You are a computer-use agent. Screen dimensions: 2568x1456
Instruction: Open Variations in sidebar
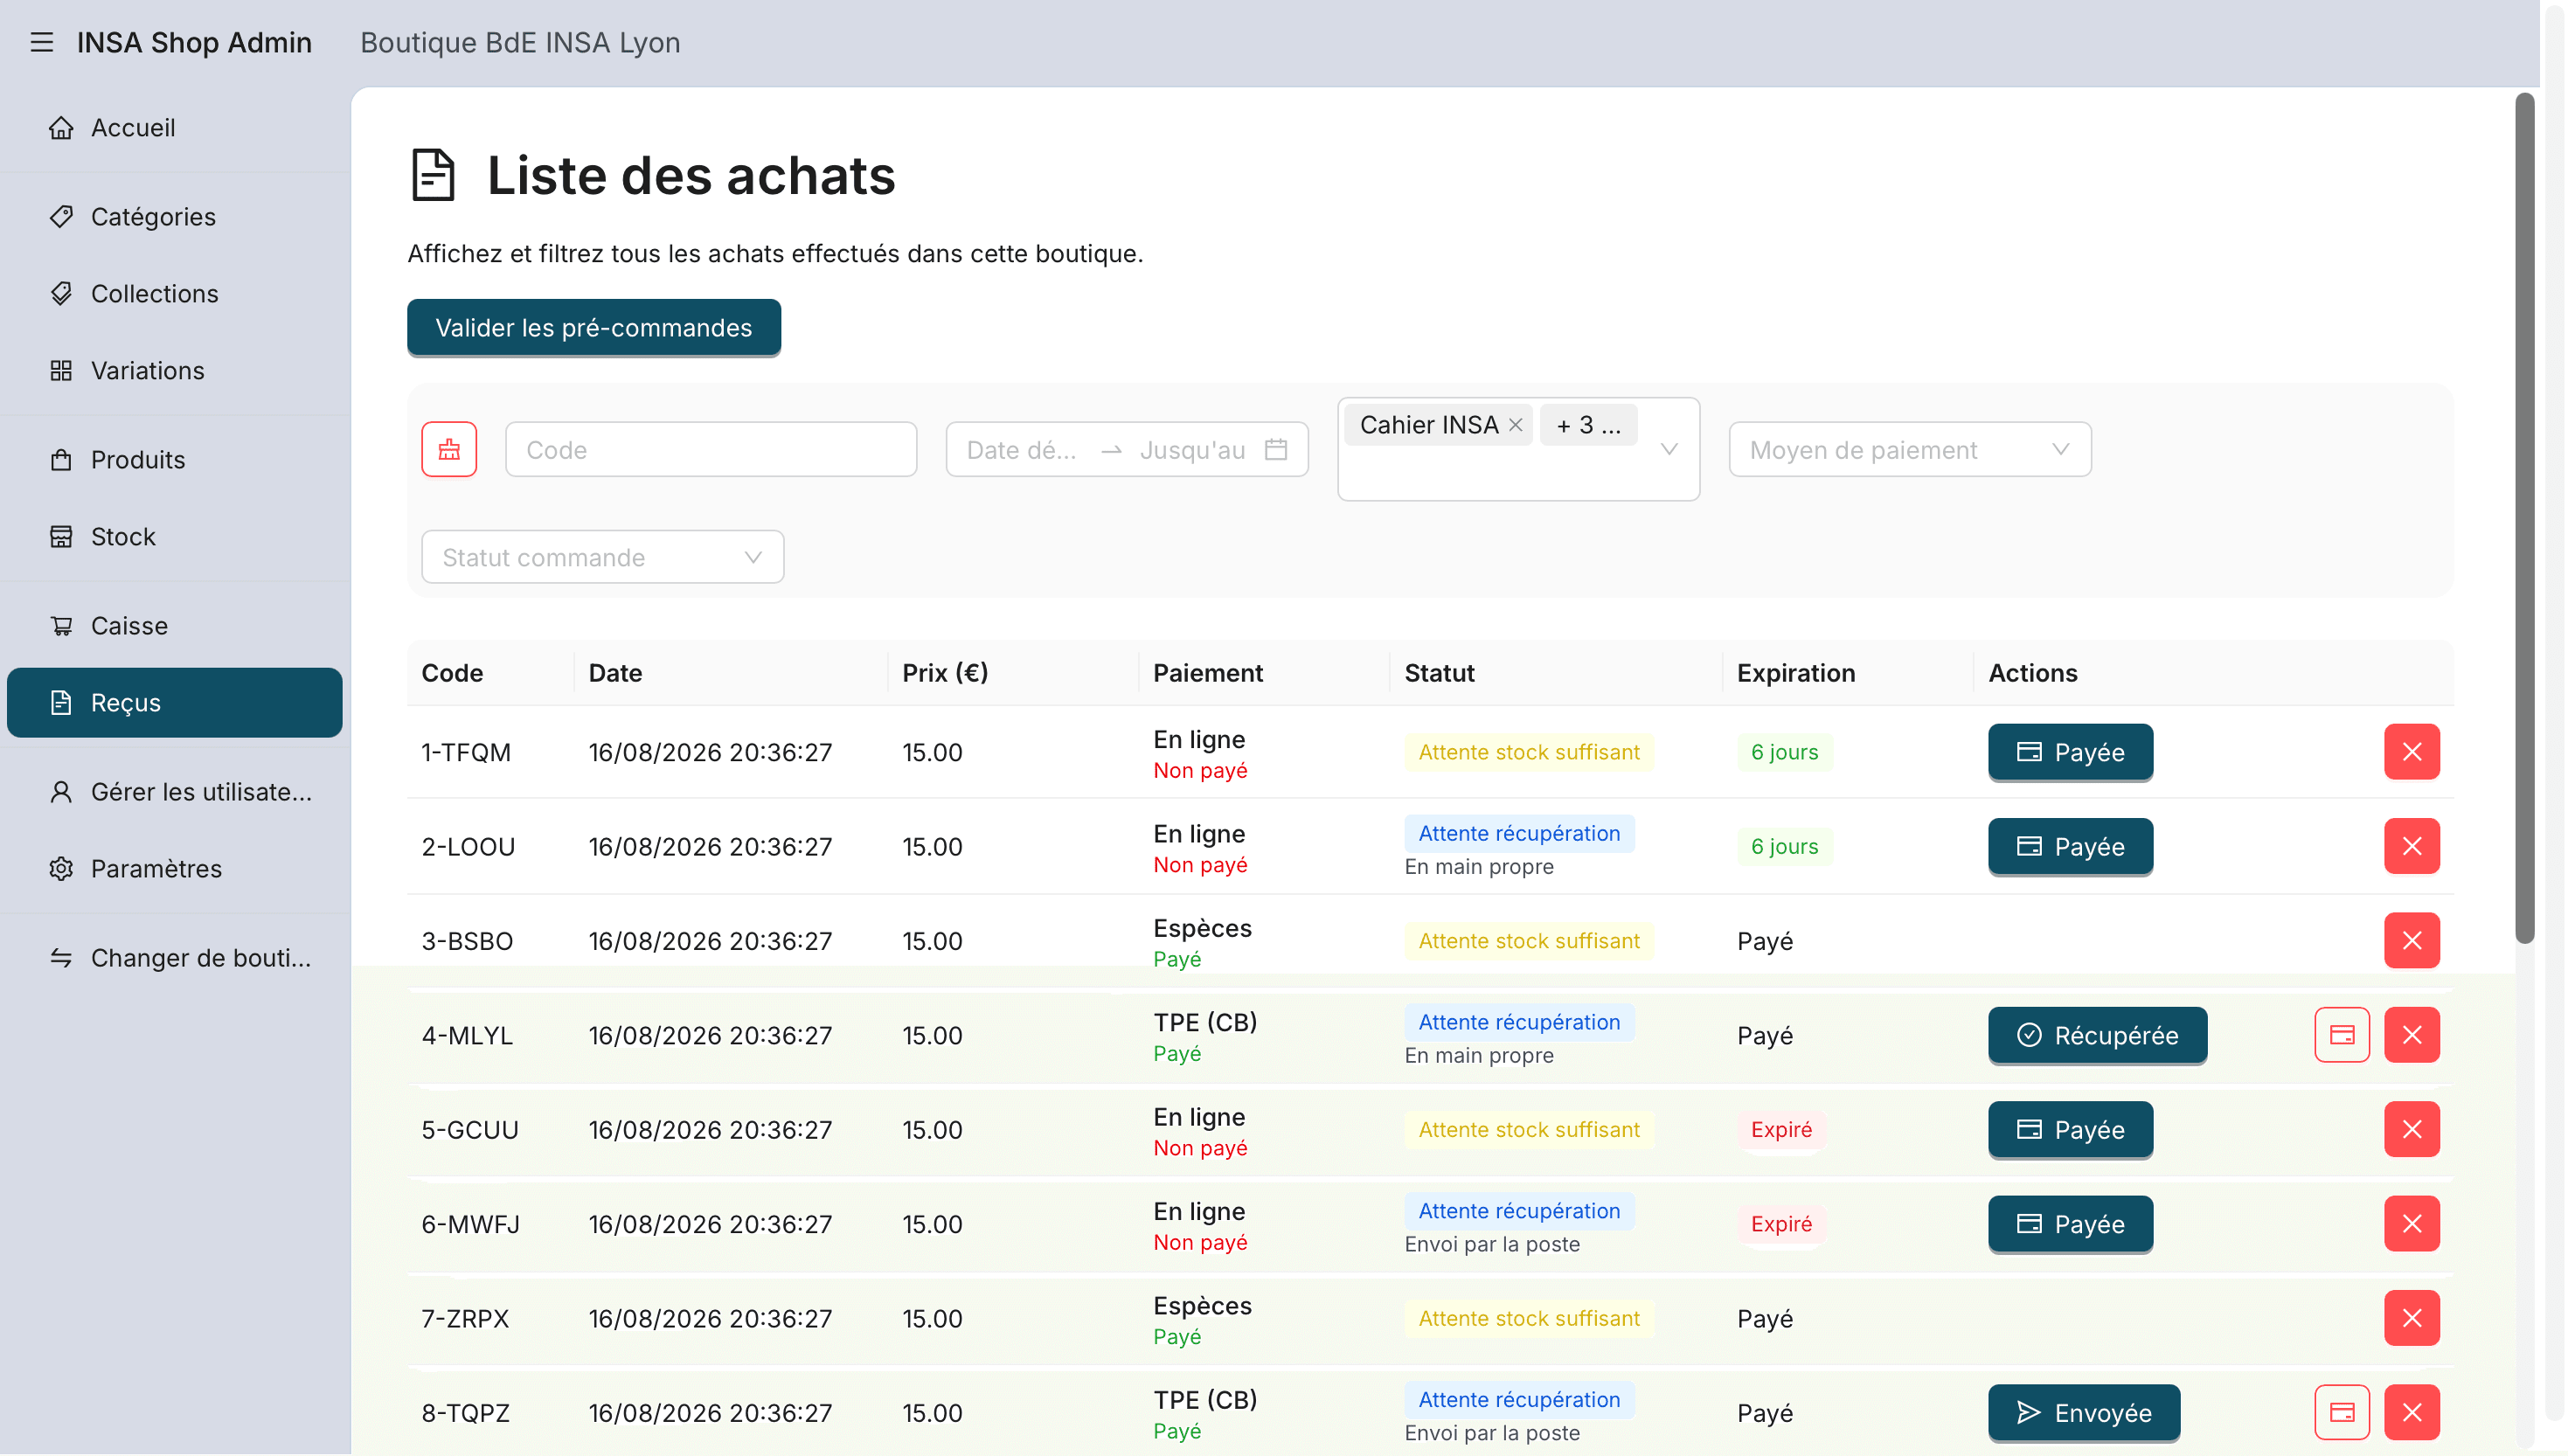(175, 371)
